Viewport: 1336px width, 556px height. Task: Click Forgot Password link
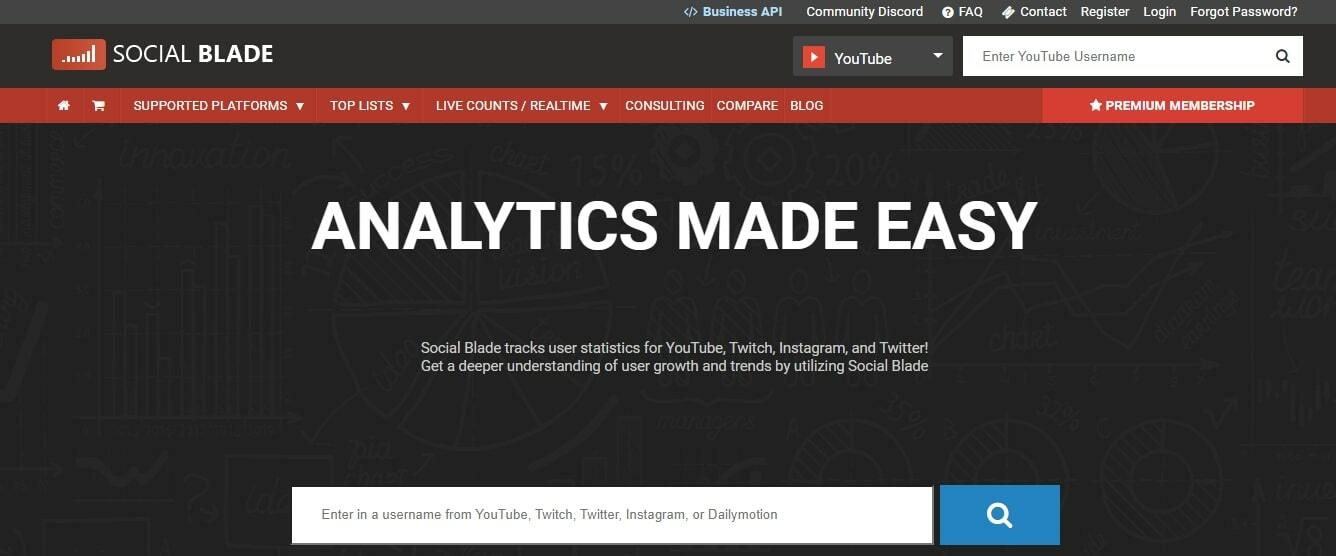click(x=1244, y=12)
